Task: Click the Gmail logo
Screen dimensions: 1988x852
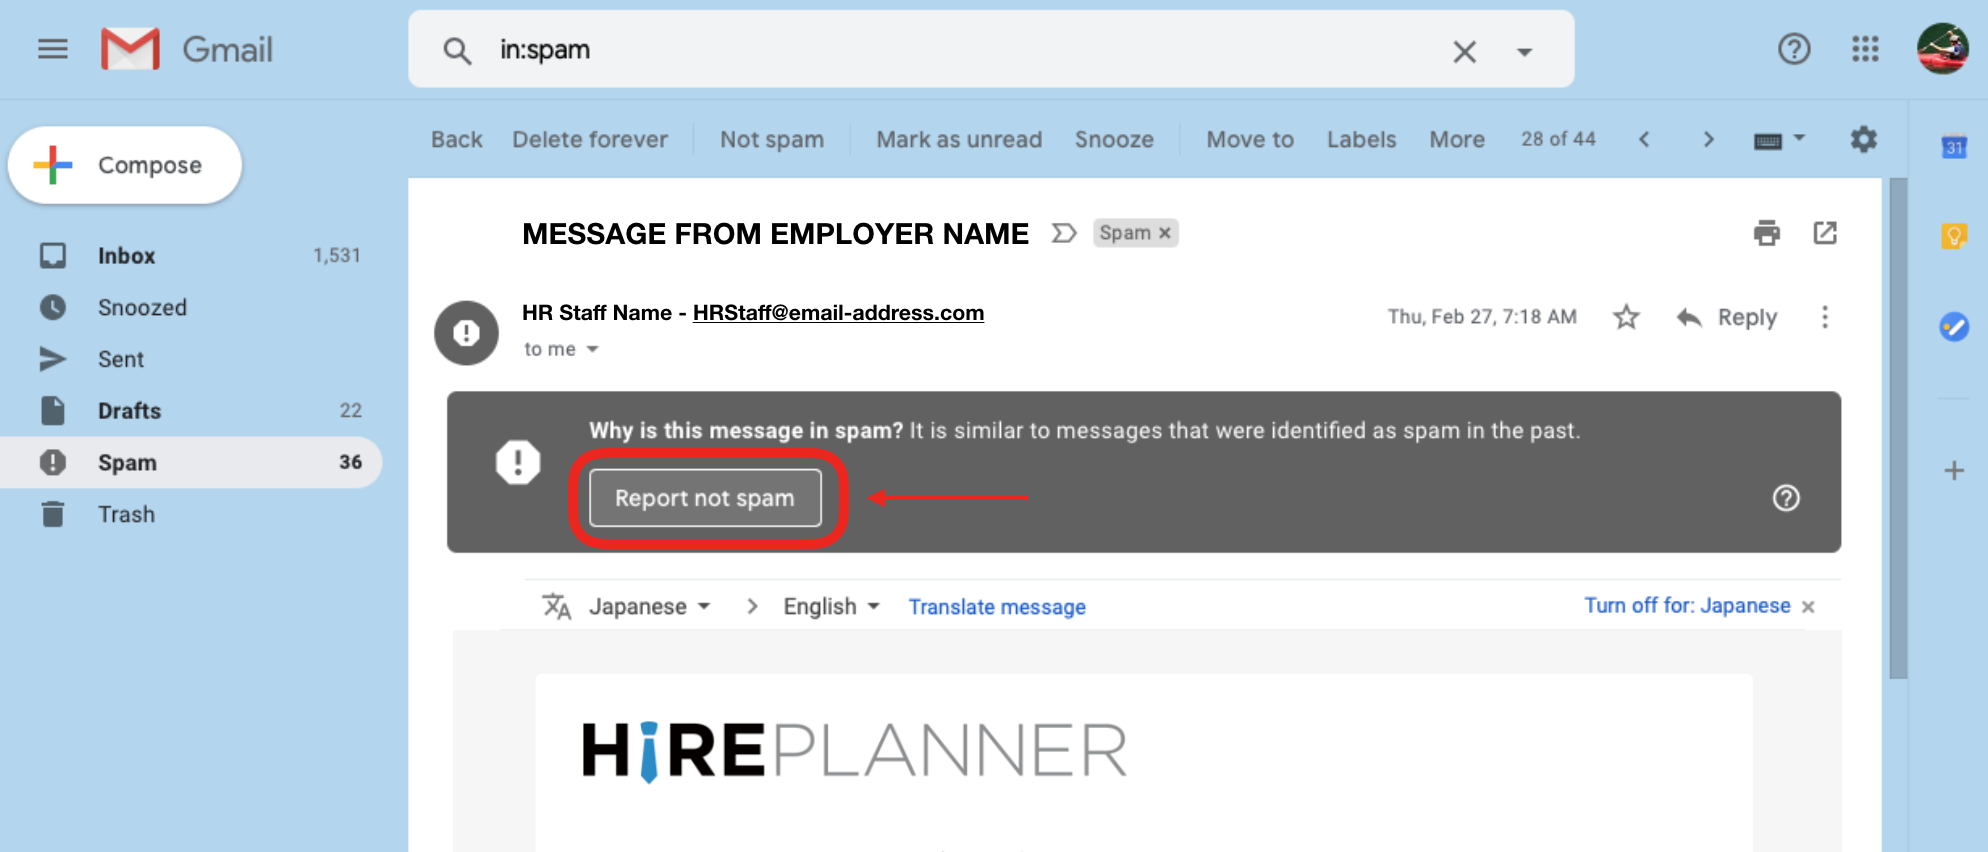Action: 187,49
